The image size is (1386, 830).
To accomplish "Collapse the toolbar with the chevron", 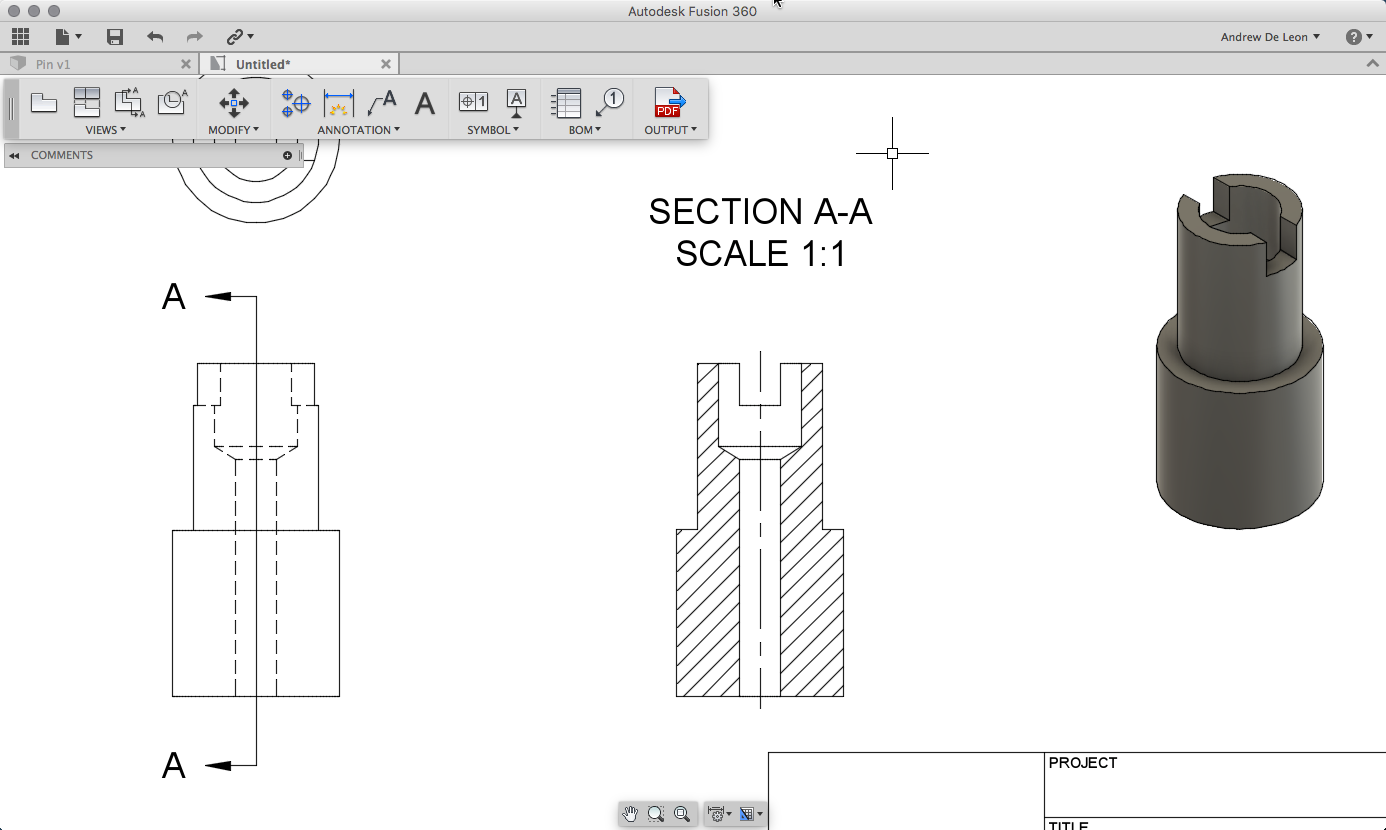I will pyautogui.click(x=1372, y=63).
